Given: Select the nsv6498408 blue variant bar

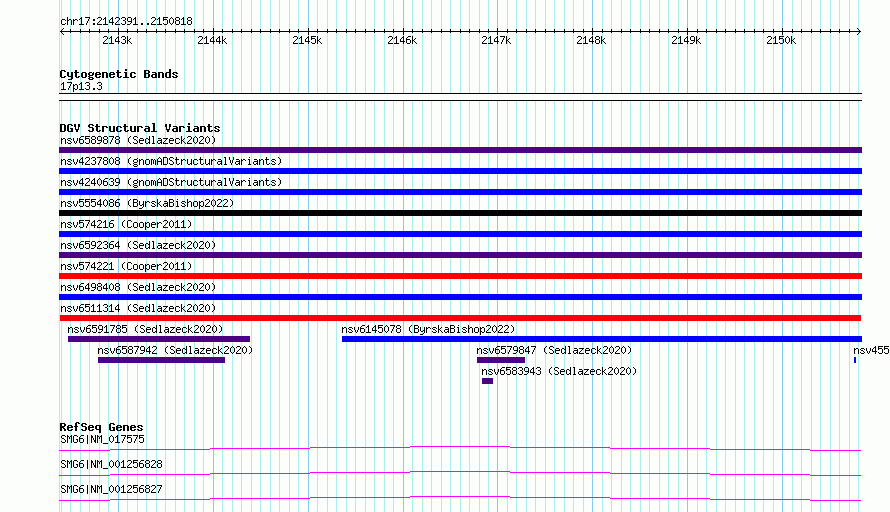Looking at the screenshot, I should click(460, 297).
